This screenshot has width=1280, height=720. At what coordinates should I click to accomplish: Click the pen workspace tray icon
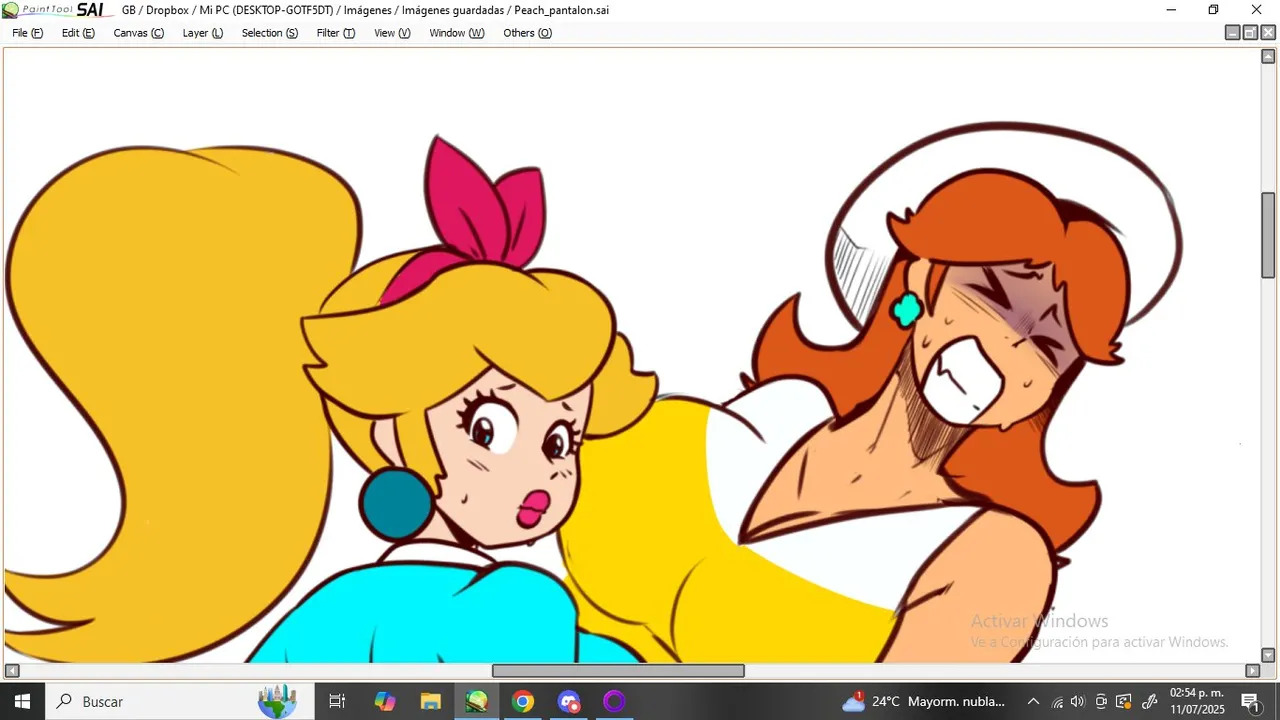pos(1150,701)
